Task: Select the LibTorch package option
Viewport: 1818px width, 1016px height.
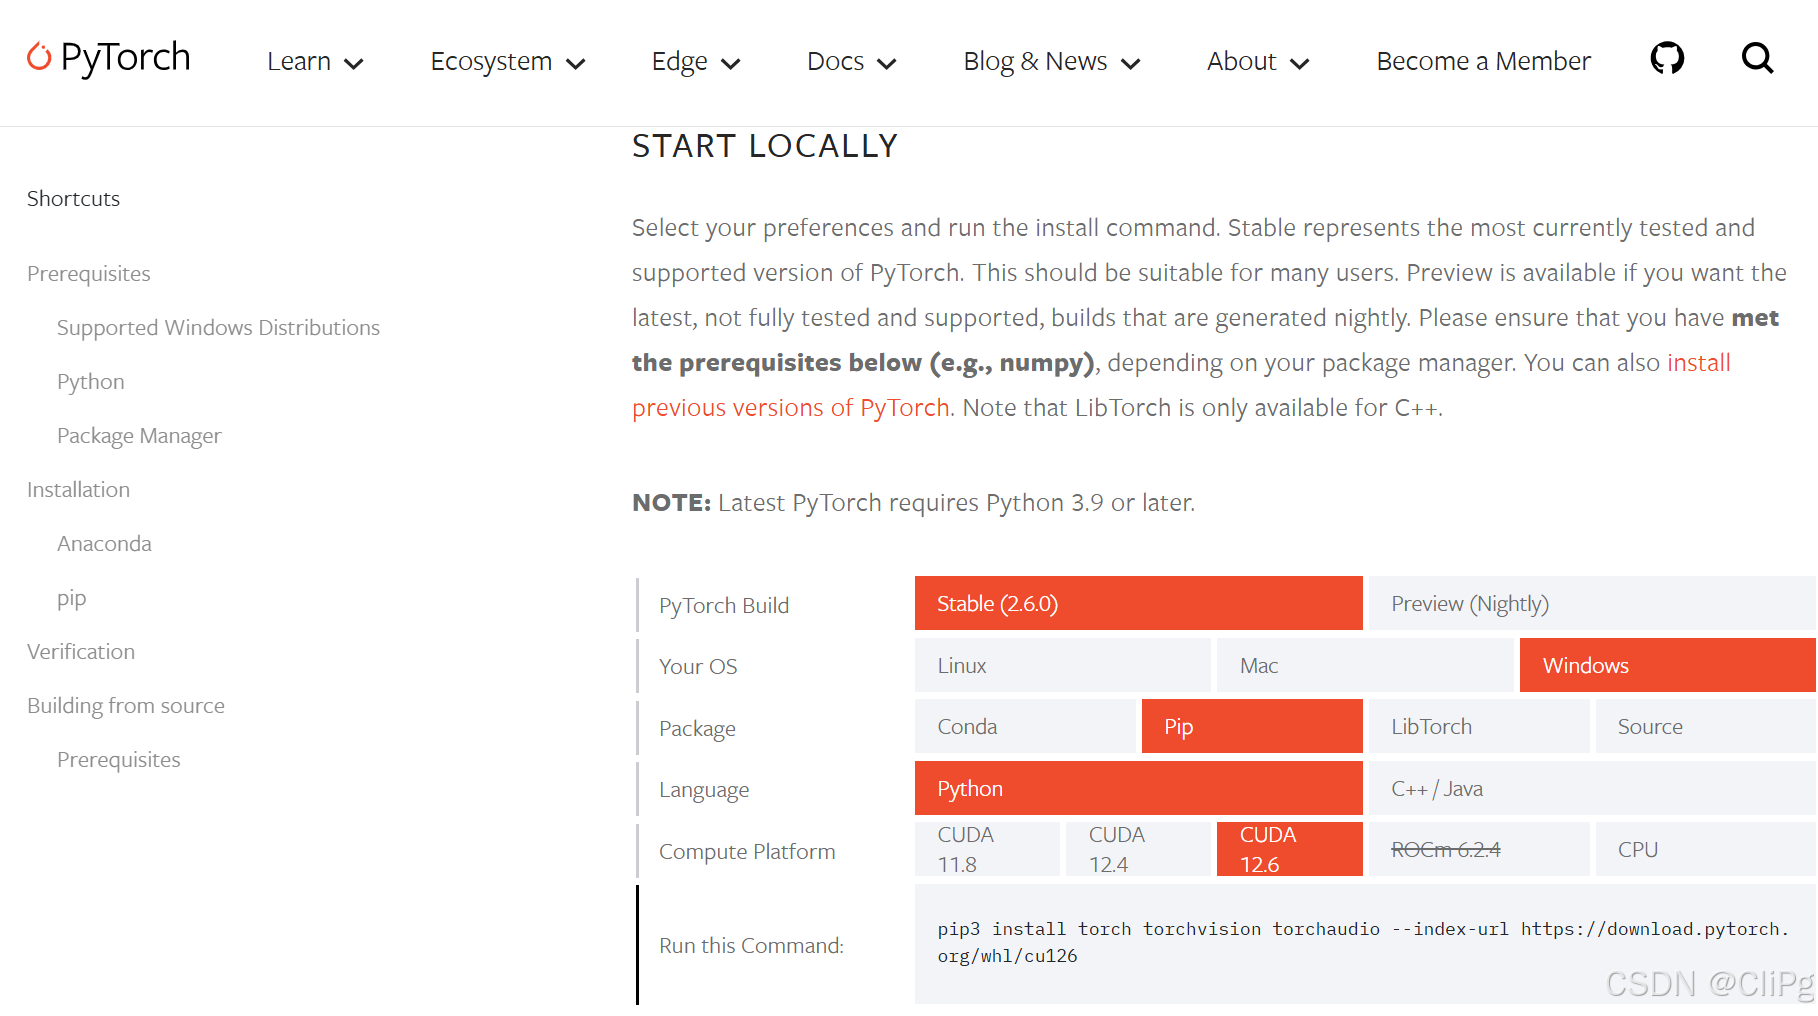Action: [1479, 726]
